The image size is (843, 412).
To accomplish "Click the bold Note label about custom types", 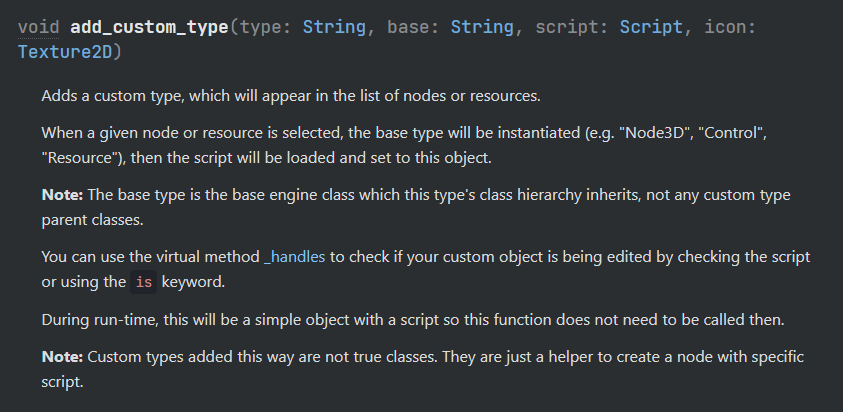I will point(62,357).
